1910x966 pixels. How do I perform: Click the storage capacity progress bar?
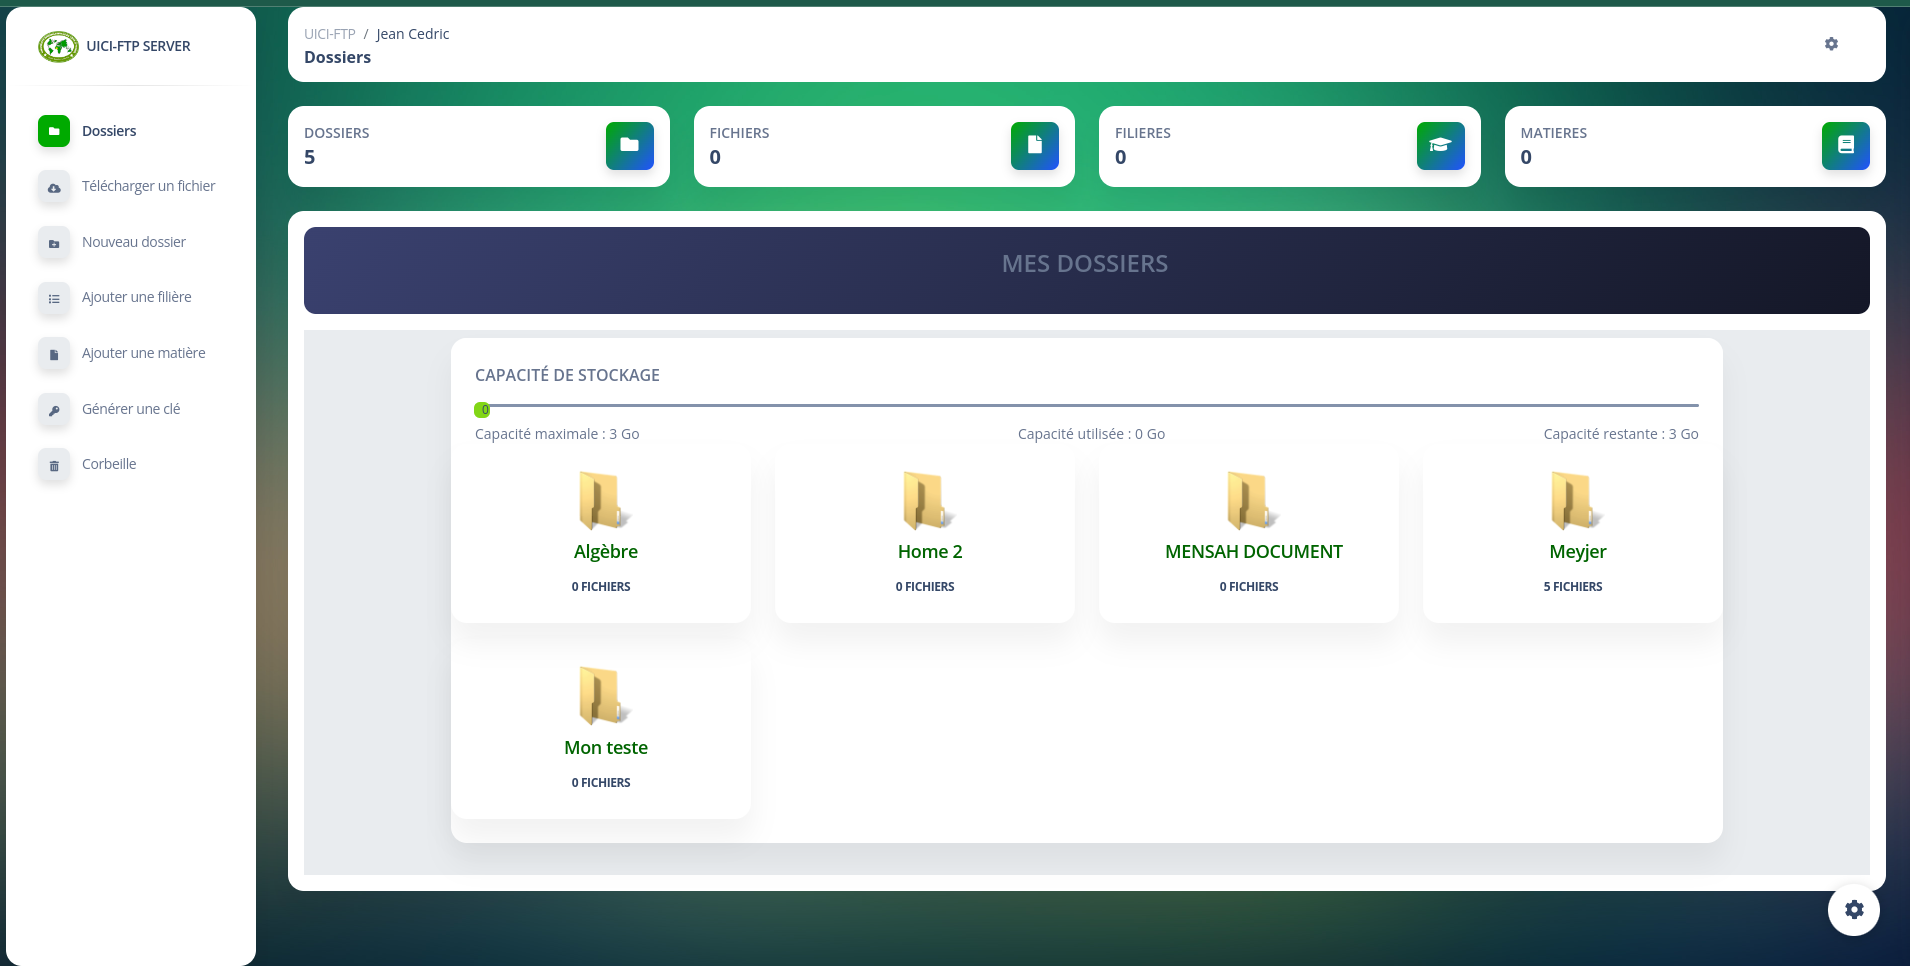(1085, 406)
